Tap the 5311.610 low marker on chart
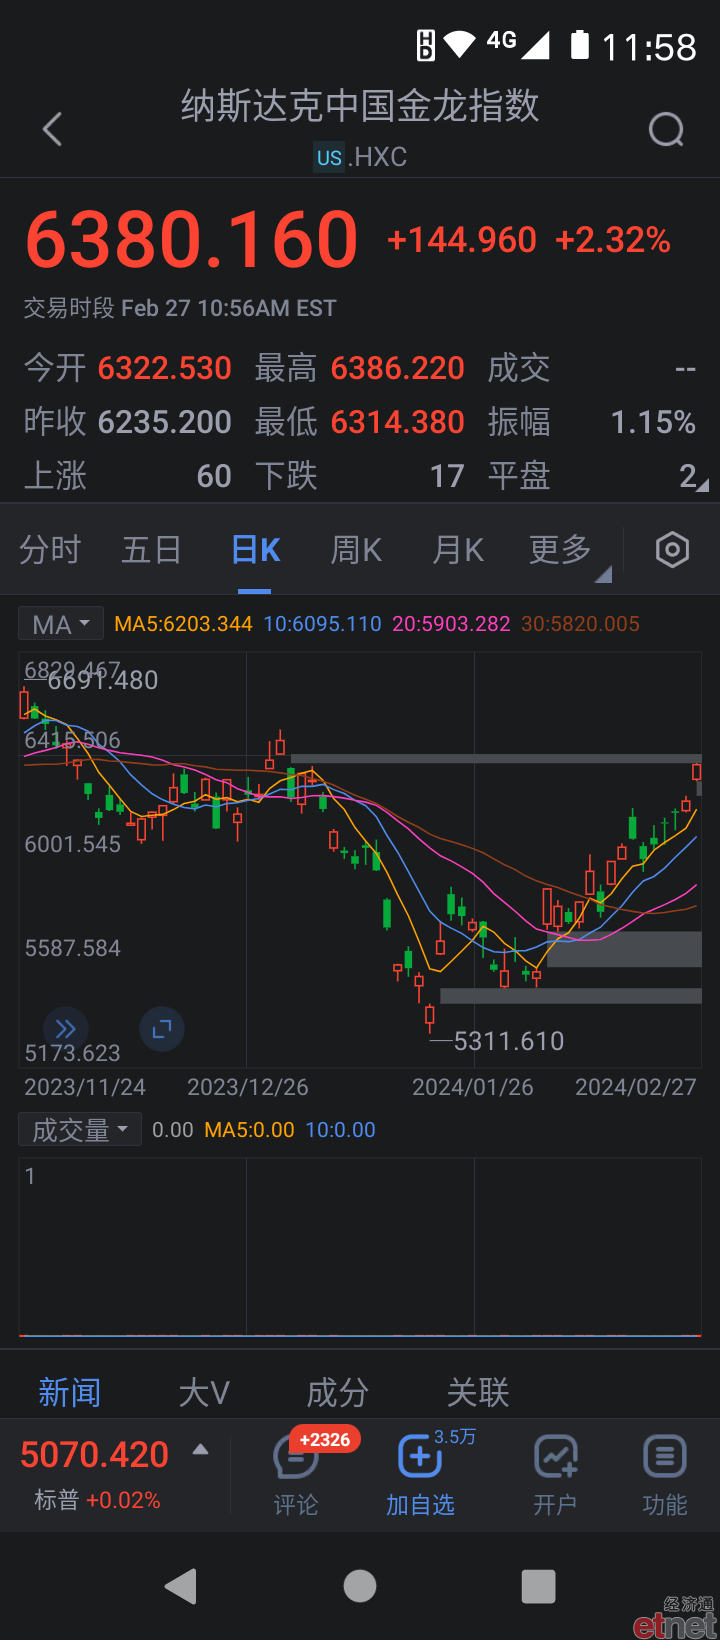 point(509,1041)
